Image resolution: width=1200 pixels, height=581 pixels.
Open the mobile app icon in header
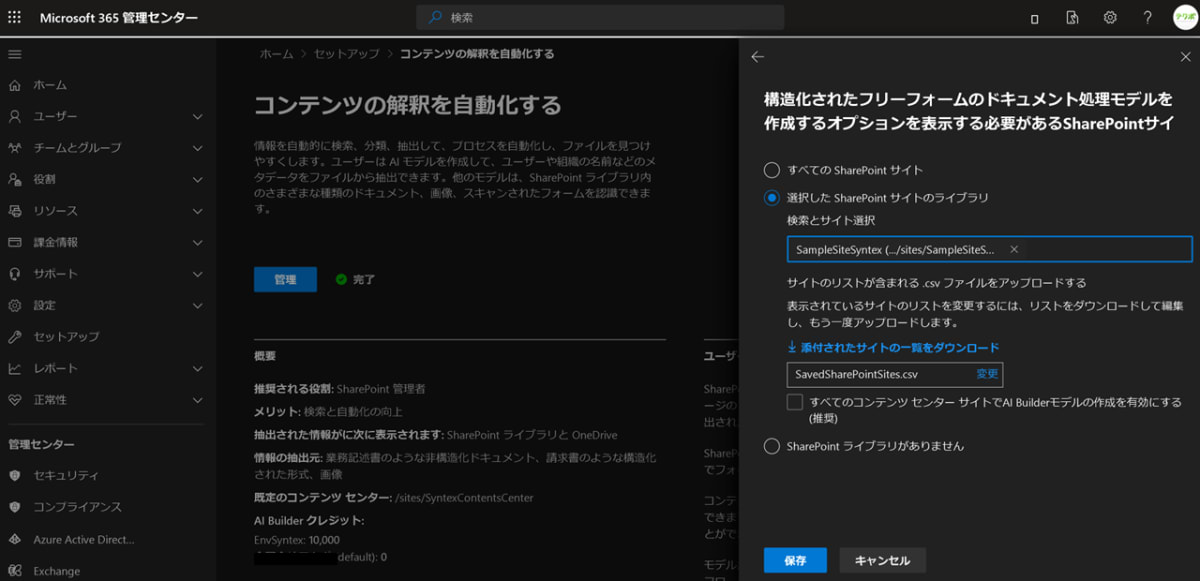pyautogui.click(x=1034, y=18)
